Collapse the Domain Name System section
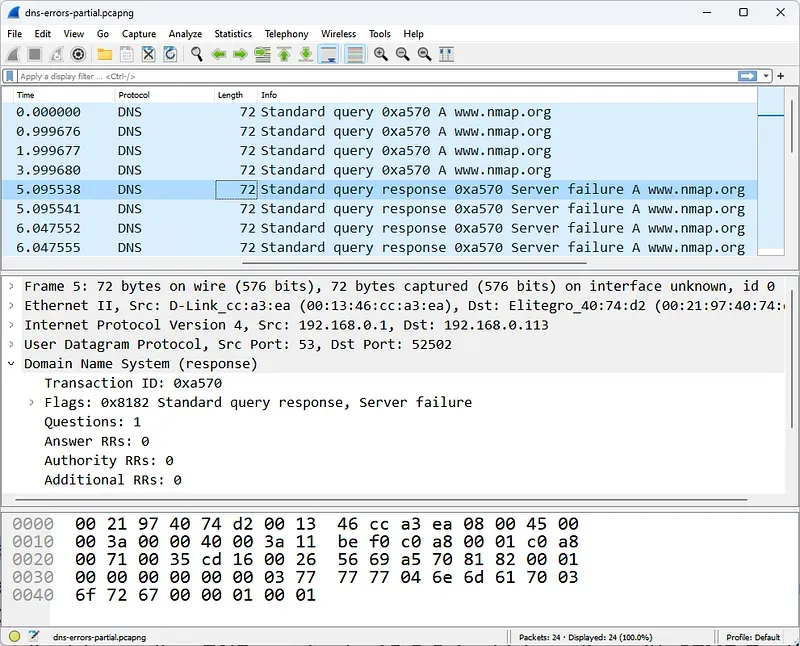The height and width of the screenshot is (646, 800). pyautogui.click(x=11, y=364)
